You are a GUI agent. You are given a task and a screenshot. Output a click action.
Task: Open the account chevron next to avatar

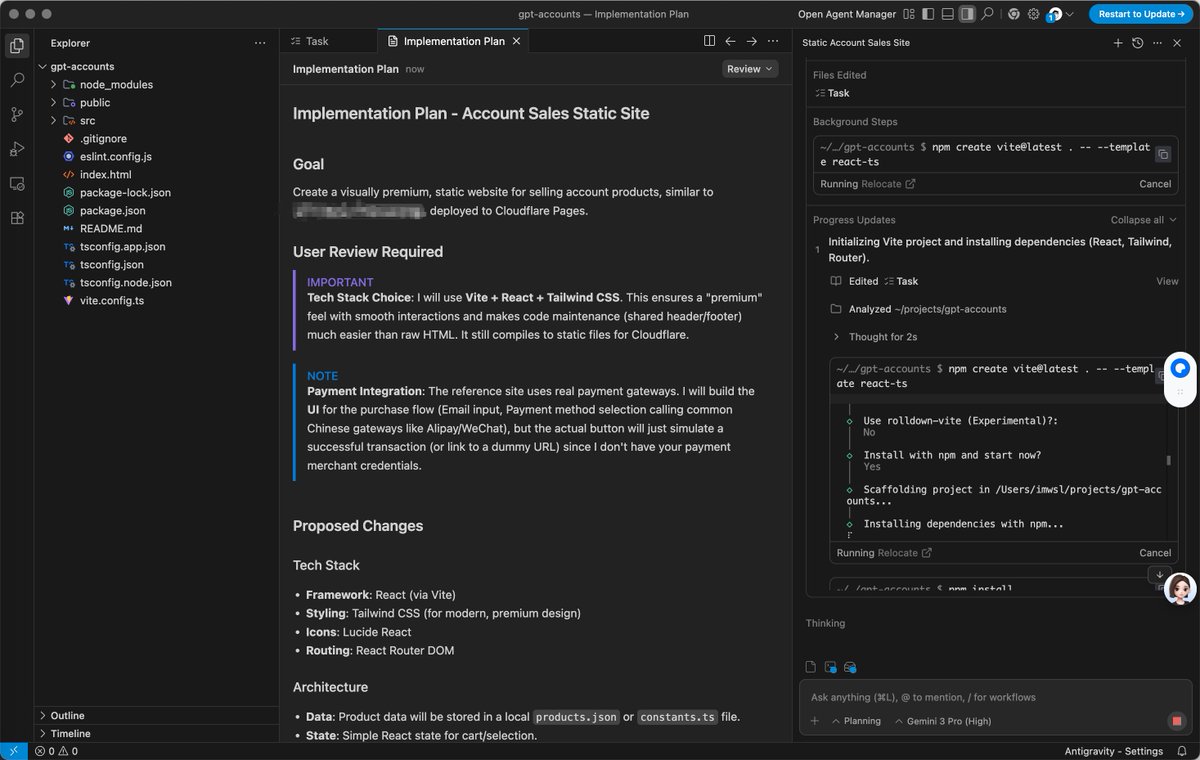(x=1070, y=15)
